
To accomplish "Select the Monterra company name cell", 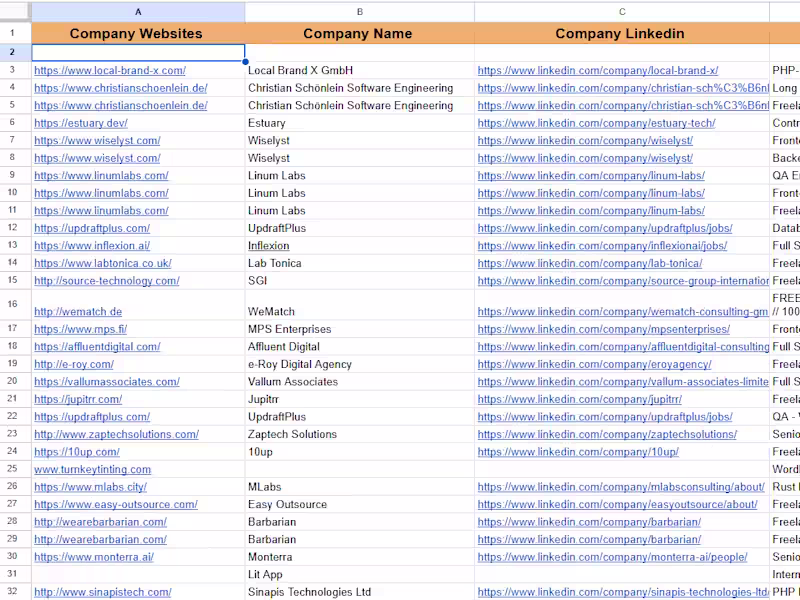I will (x=360, y=557).
